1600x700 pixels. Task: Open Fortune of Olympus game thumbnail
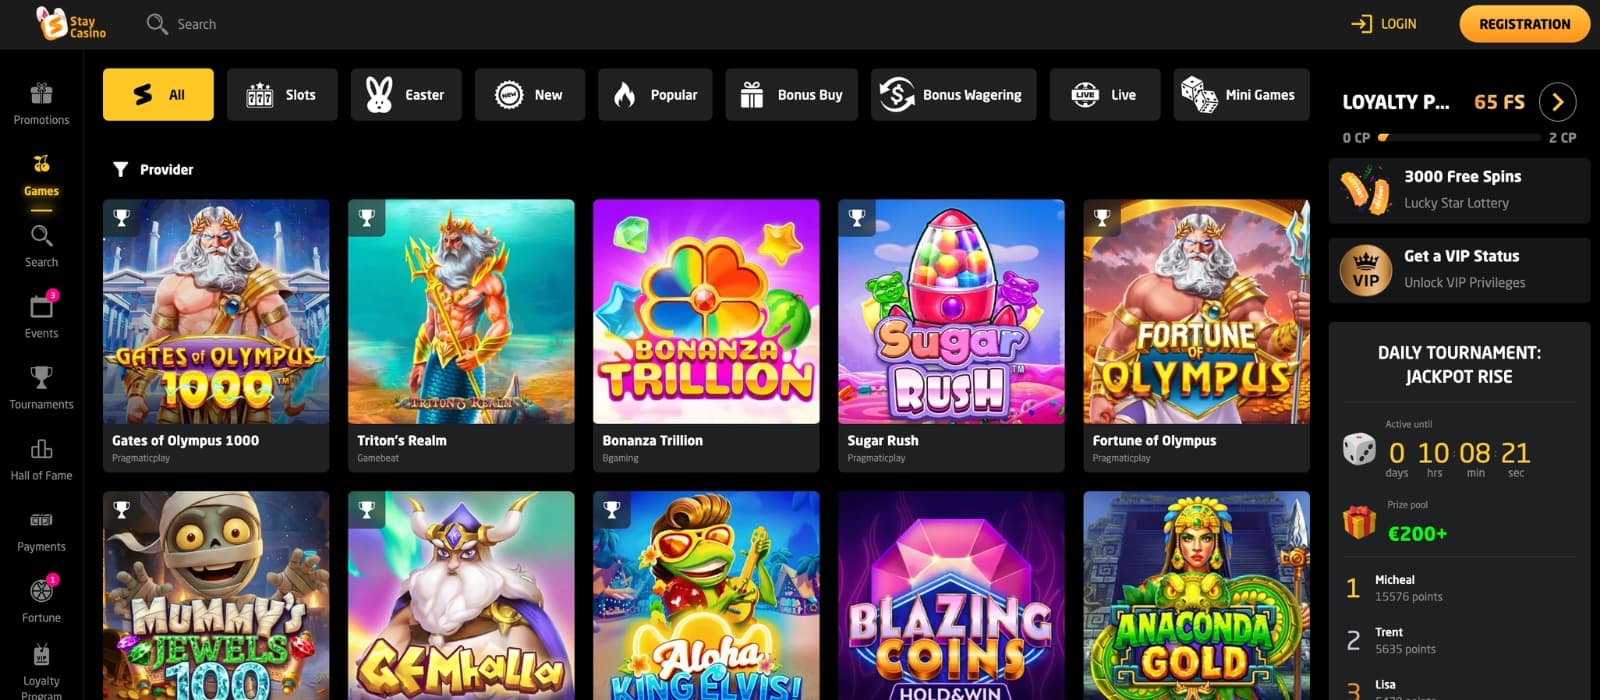coord(1196,312)
